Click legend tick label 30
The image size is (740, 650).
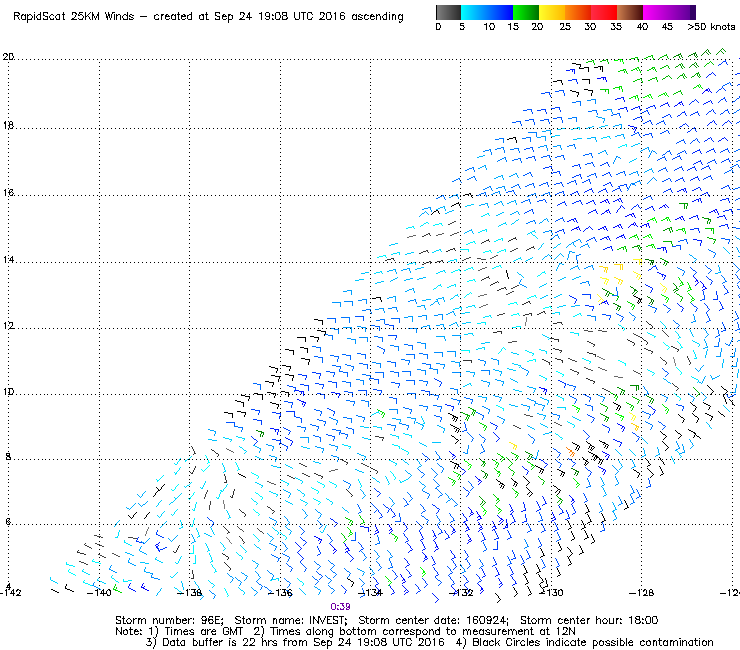pyautogui.click(x=590, y=27)
